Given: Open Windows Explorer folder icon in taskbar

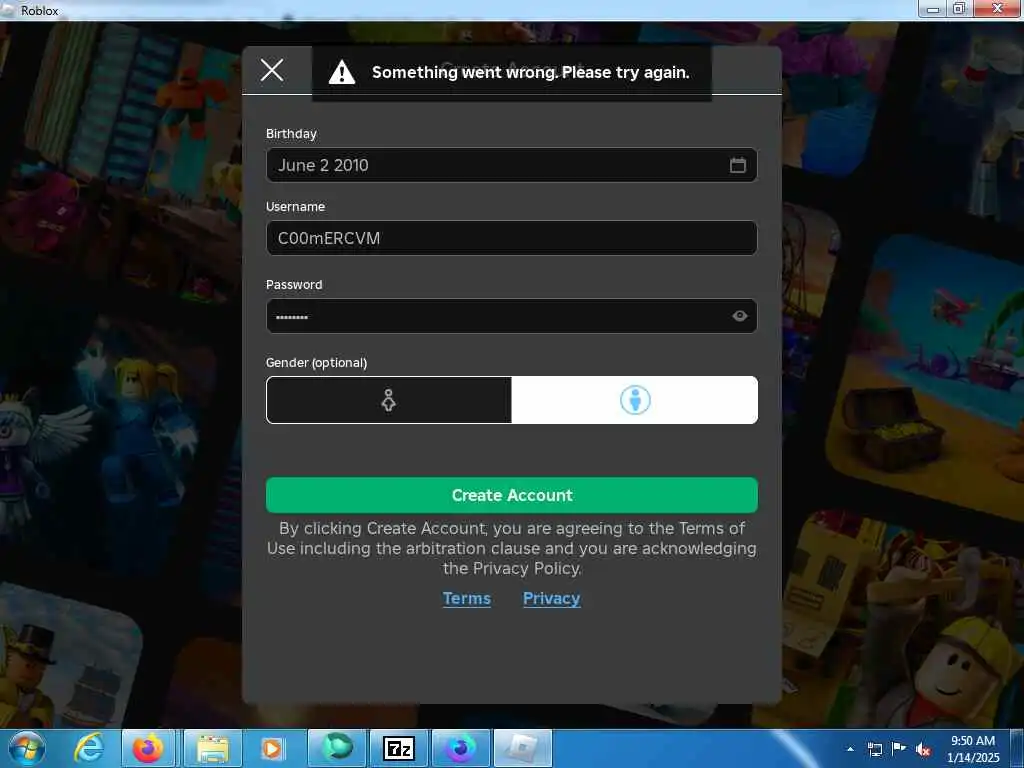Looking at the screenshot, I should pos(213,748).
